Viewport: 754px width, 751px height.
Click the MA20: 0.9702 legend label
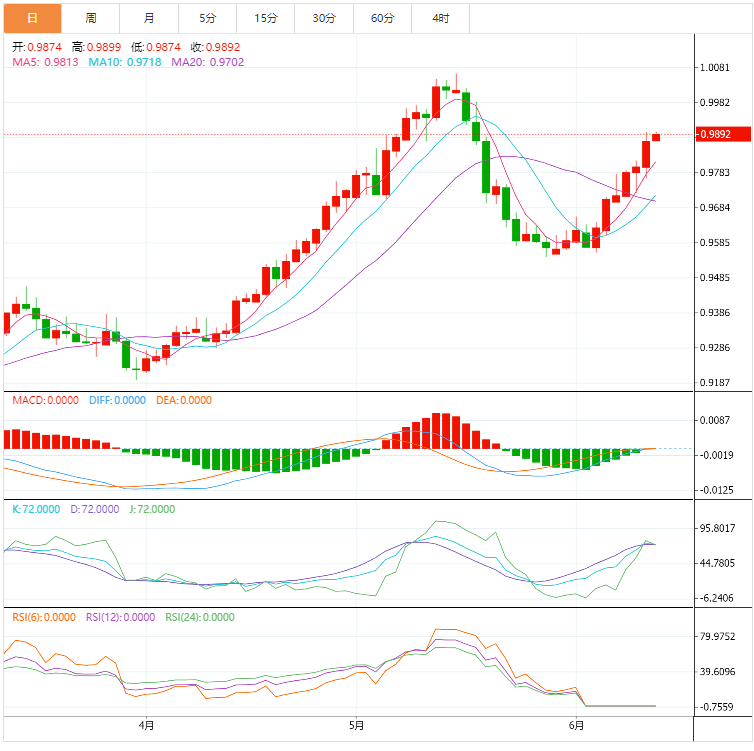[208, 62]
